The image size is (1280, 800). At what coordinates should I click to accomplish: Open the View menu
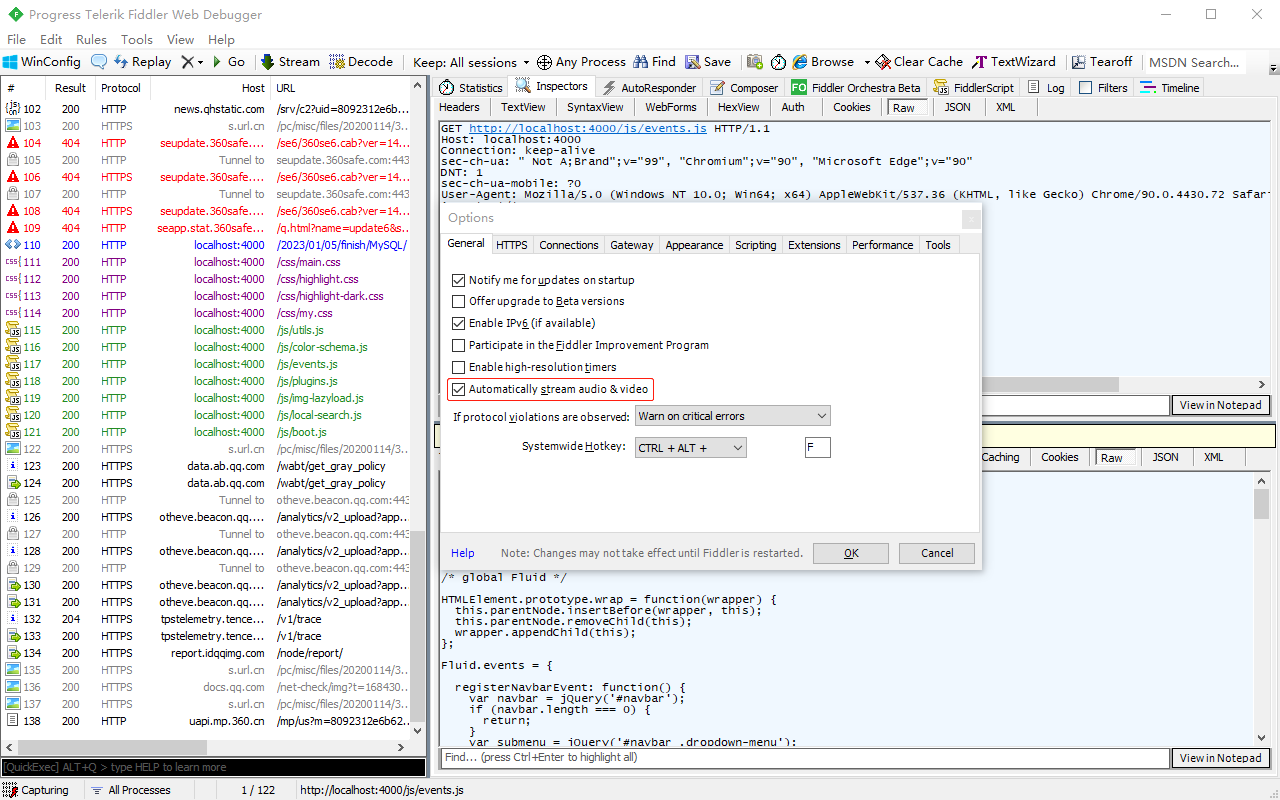(180, 40)
